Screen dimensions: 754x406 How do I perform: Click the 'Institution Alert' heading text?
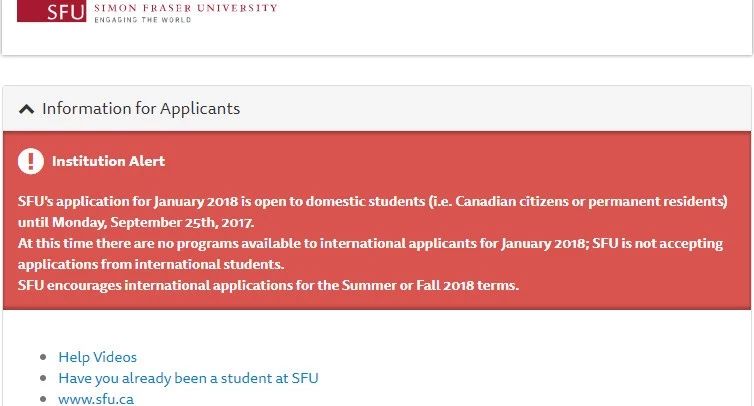pyautogui.click(x=108, y=161)
